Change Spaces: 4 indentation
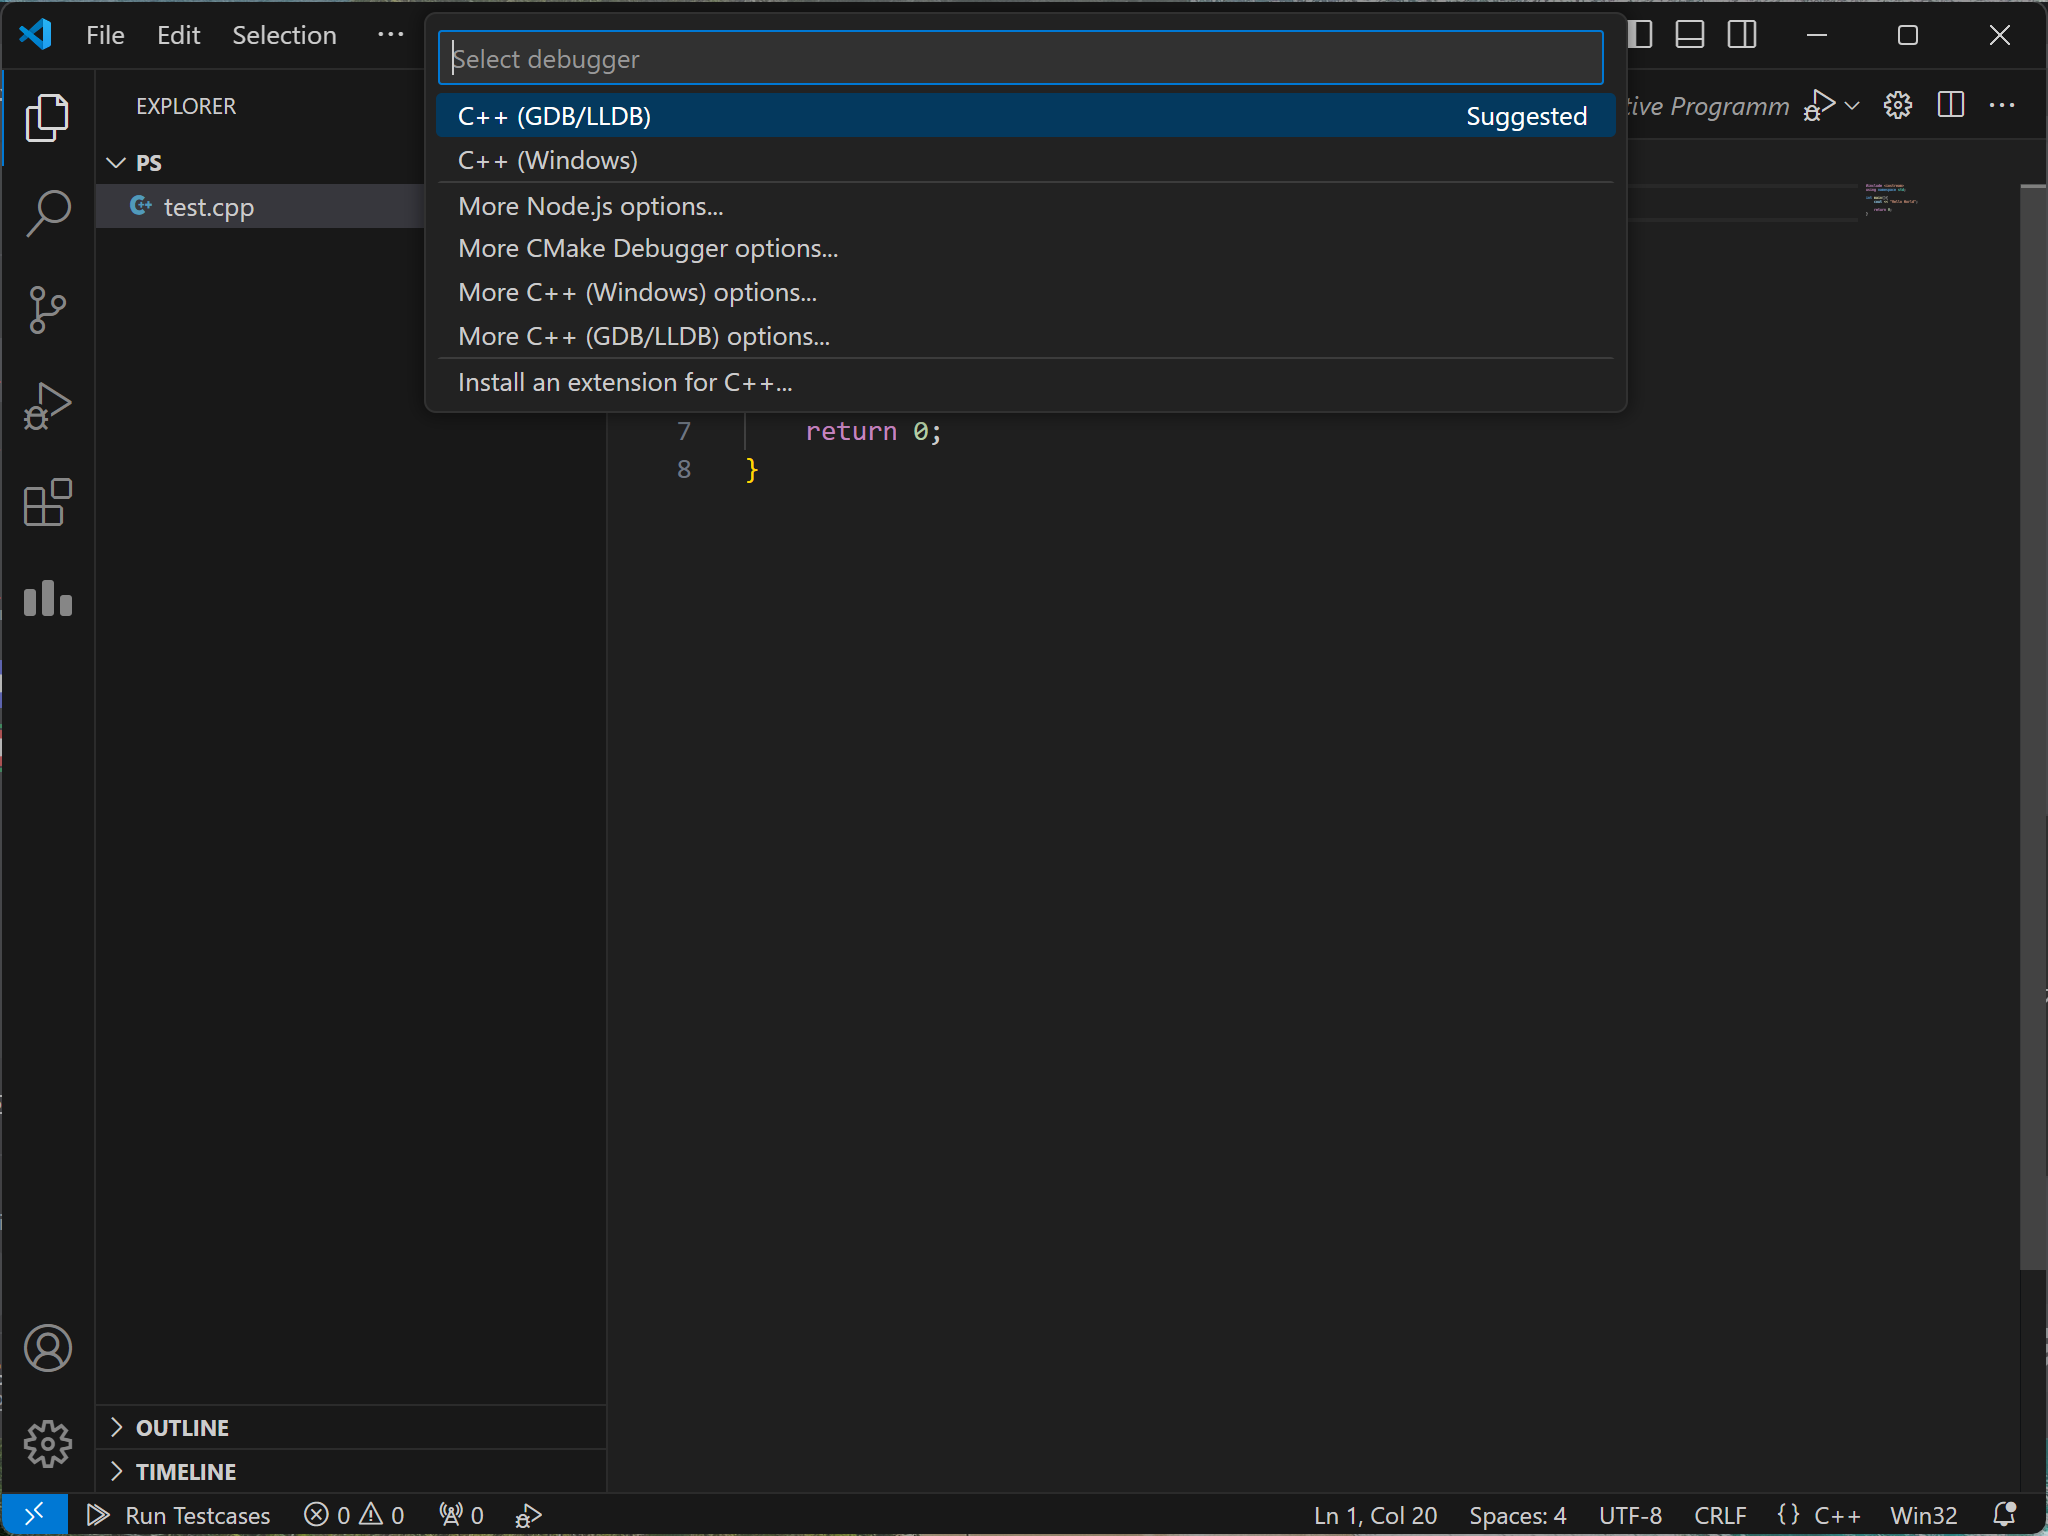 [x=1517, y=1515]
